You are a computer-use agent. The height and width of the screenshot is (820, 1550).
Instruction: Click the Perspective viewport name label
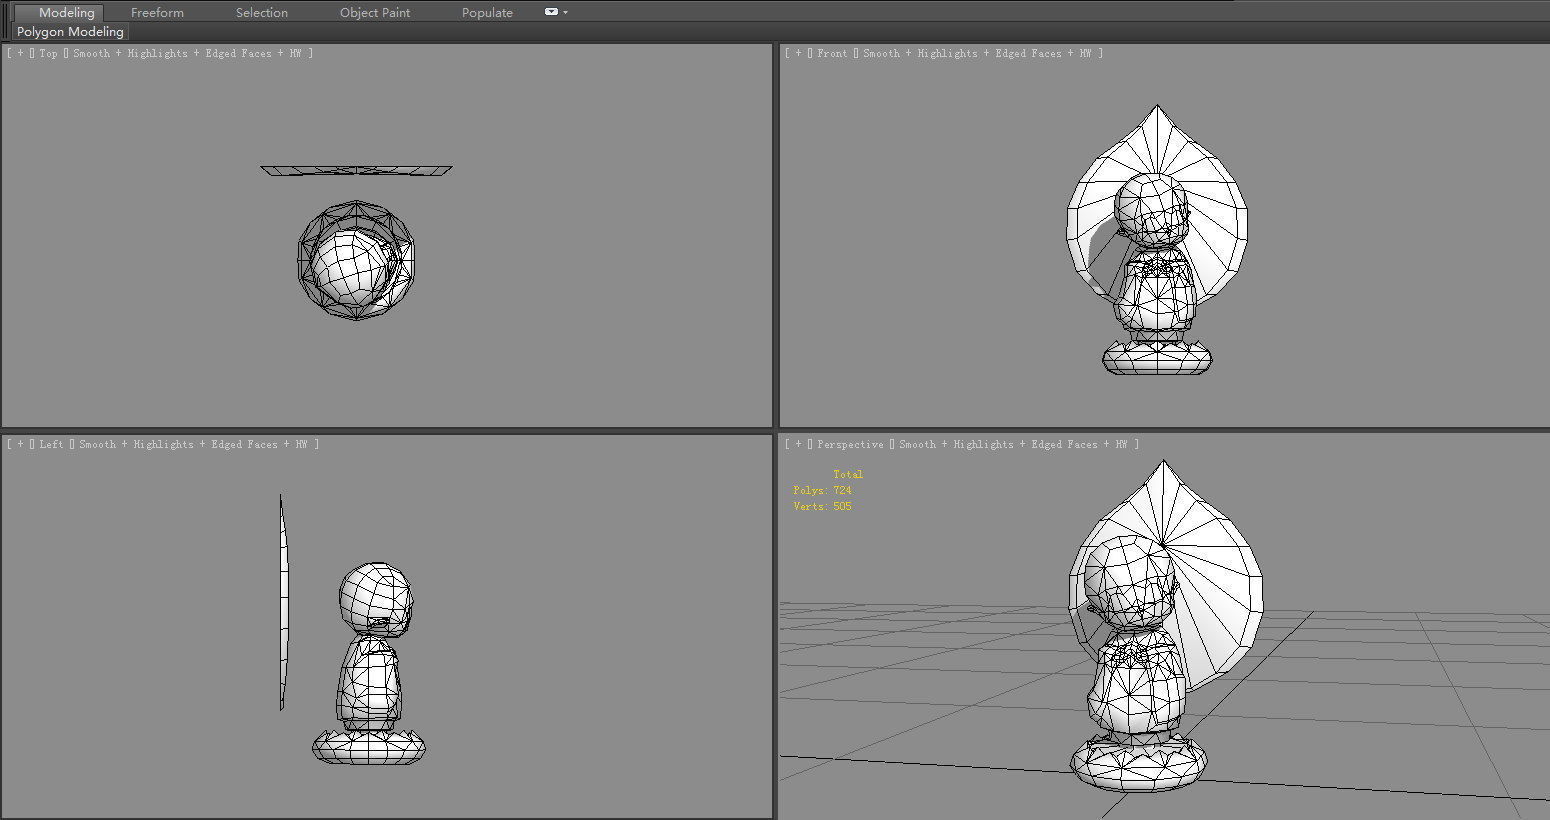(x=850, y=444)
